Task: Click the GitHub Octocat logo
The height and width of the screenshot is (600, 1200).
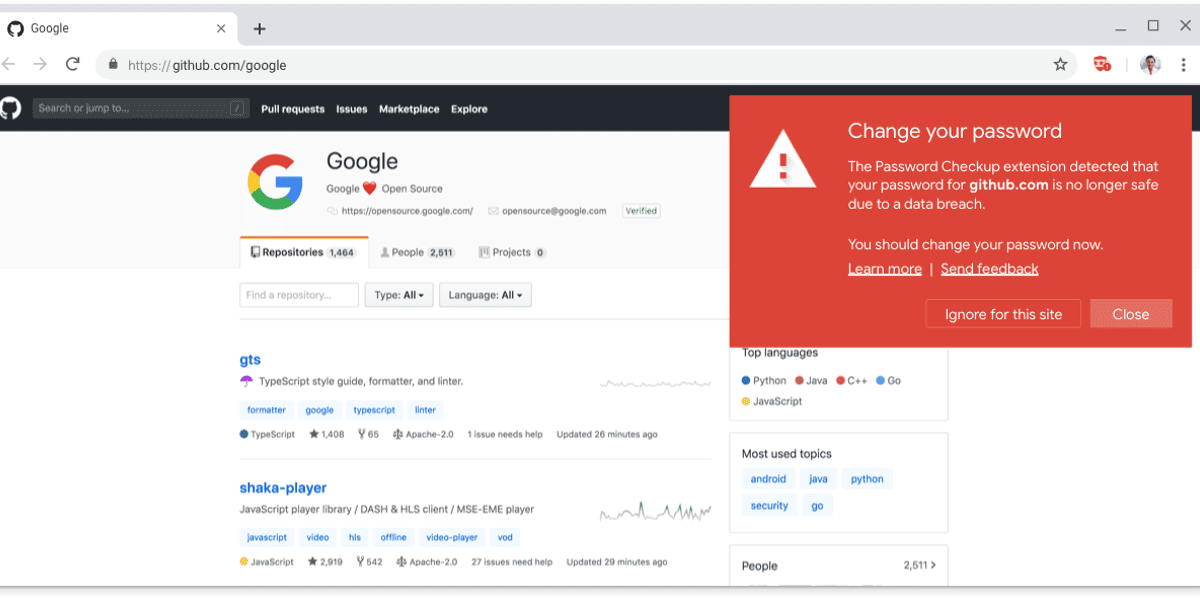Action: [x=9, y=108]
